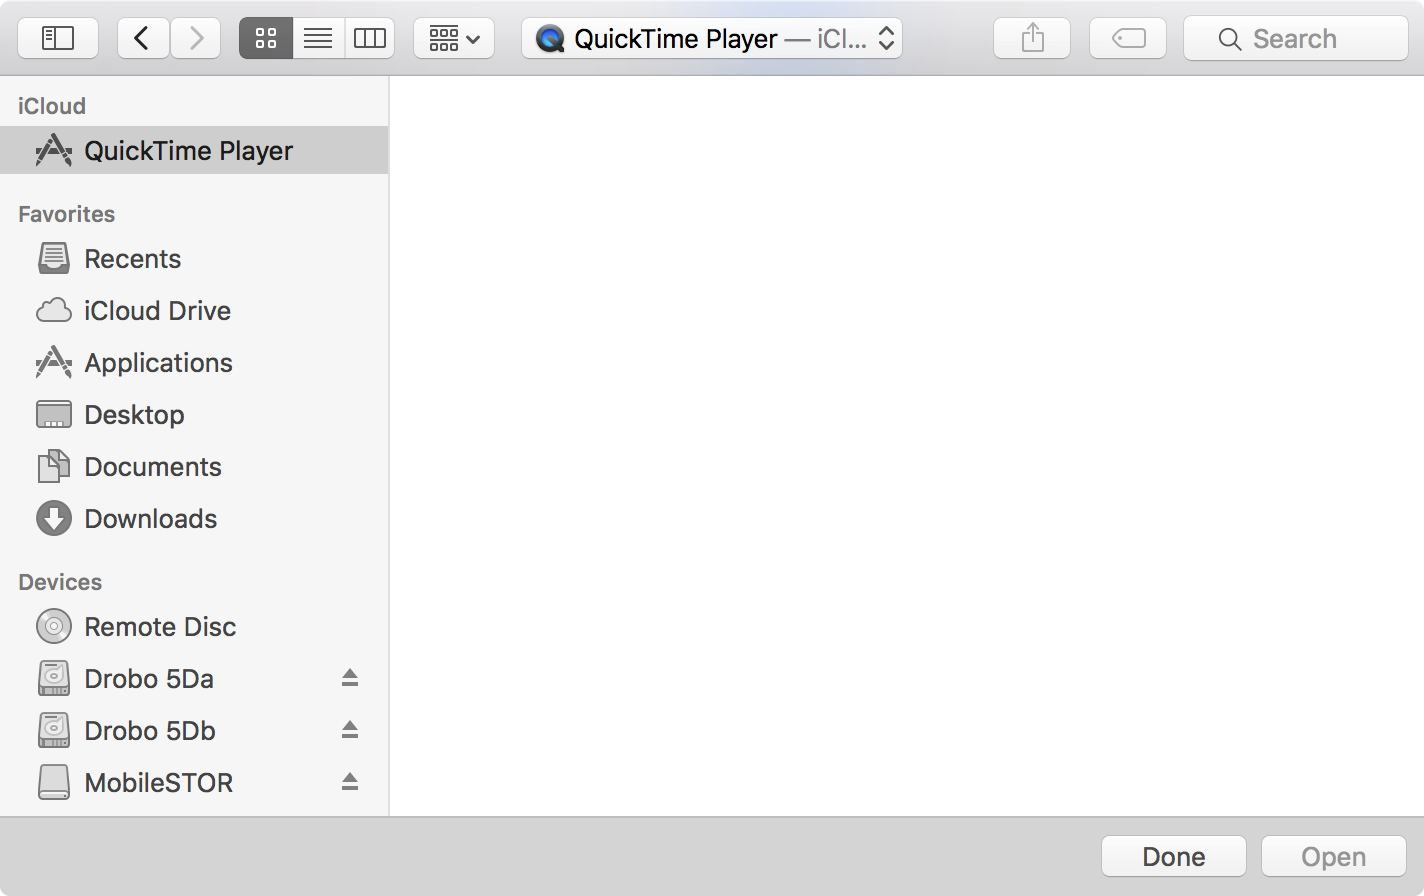The height and width of the screenshot is (896, 1424).
Task: Select iCloud Drive in the sidebar
Action: pyautogui.click(x=157, y=310)
